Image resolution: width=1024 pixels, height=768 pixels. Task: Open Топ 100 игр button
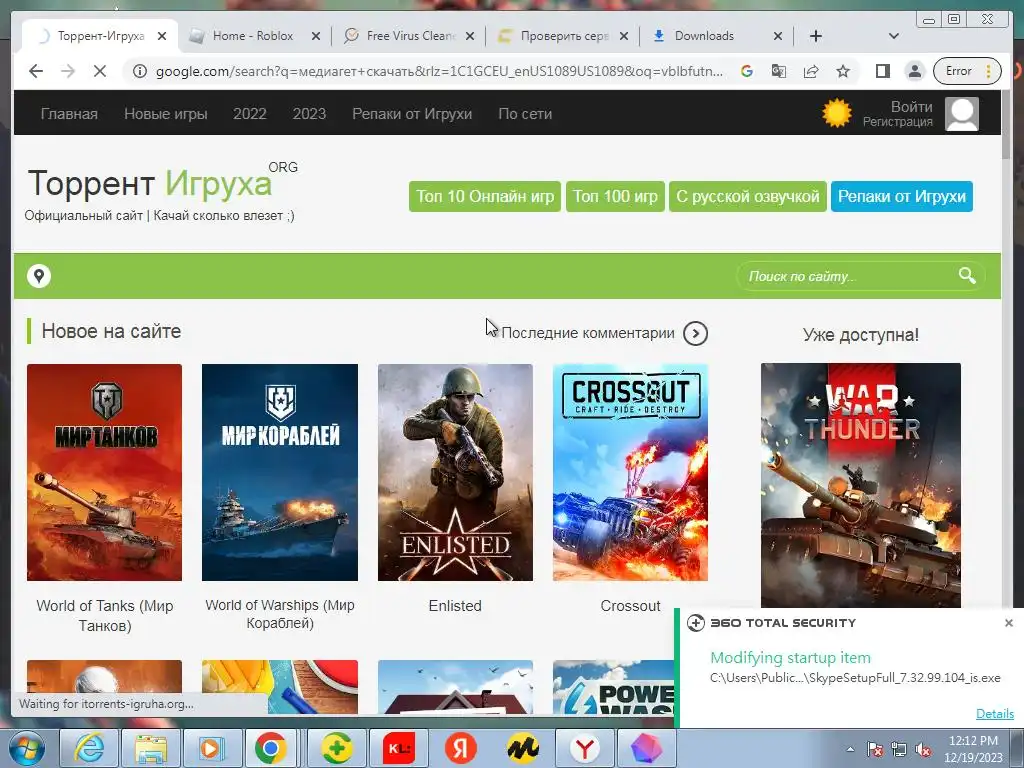615,197
